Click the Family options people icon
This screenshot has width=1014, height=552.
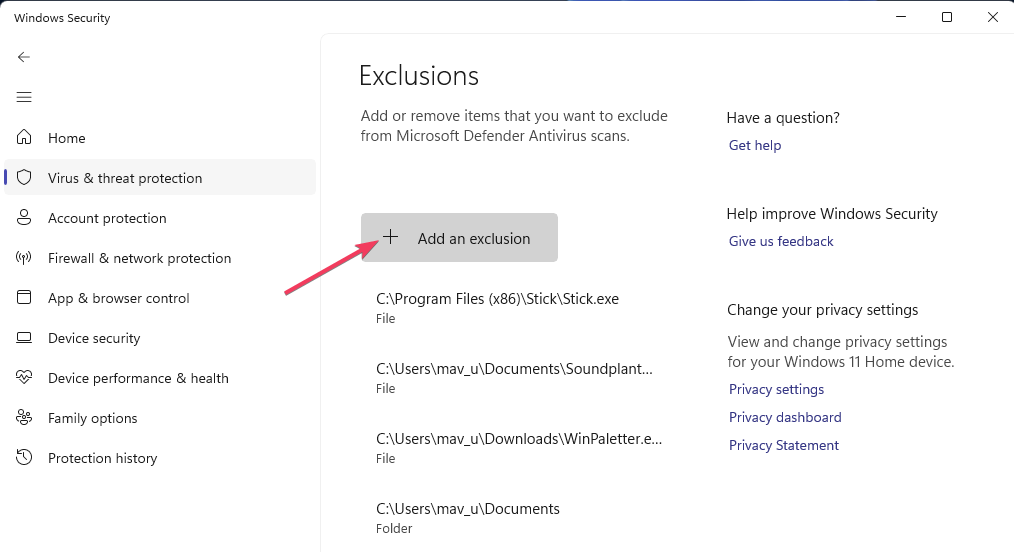click(x=25, y=418)
